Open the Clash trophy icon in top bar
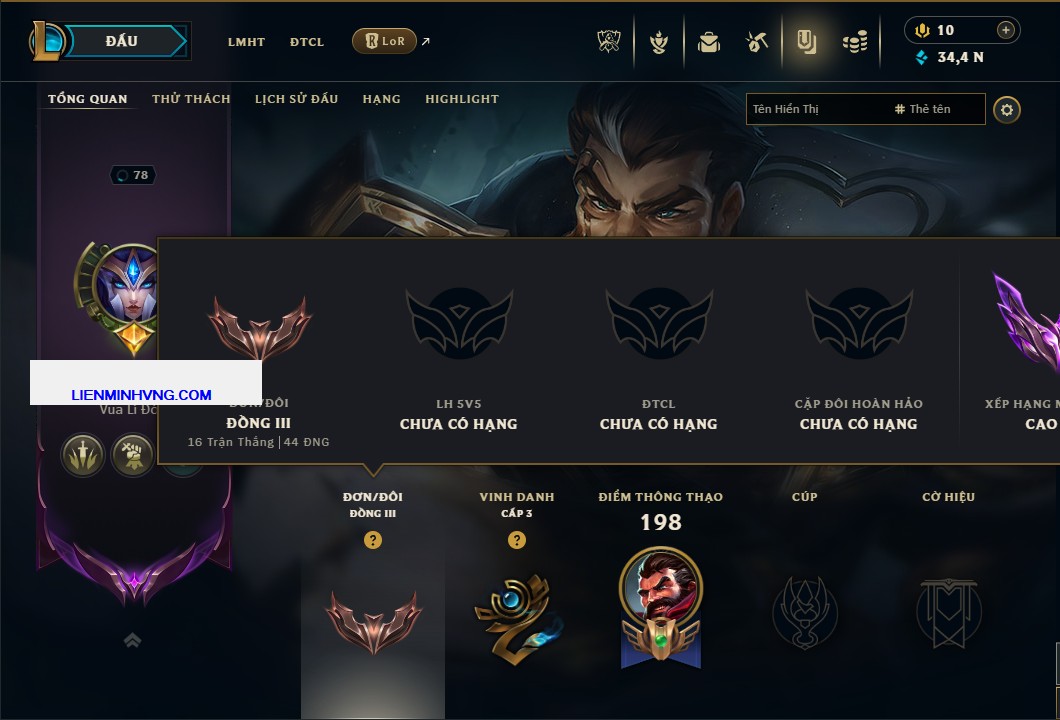 609,42
